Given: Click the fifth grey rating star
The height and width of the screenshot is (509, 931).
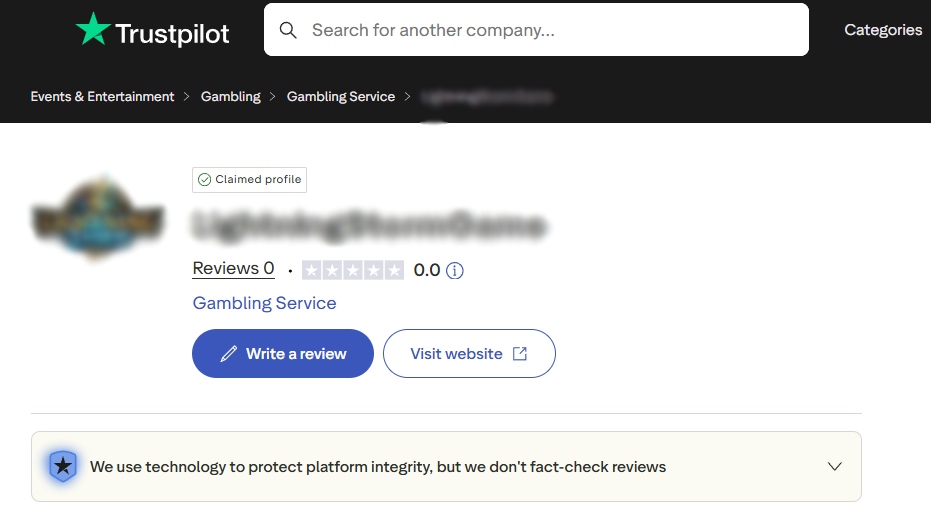Looking at the screenshot, I should (394, 270).
